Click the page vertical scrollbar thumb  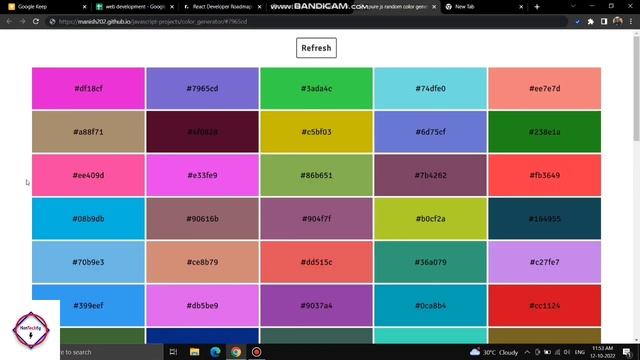click(x=636, y=89)
